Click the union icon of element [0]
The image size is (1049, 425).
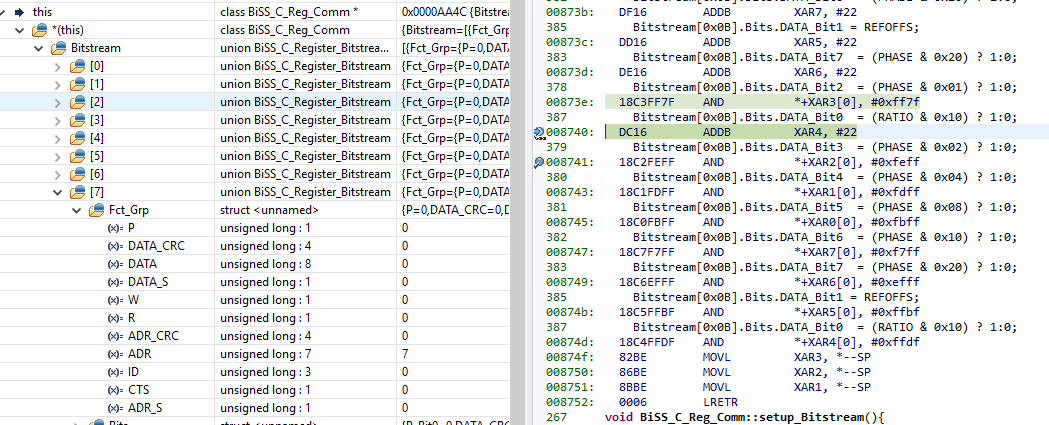(76, 66)
